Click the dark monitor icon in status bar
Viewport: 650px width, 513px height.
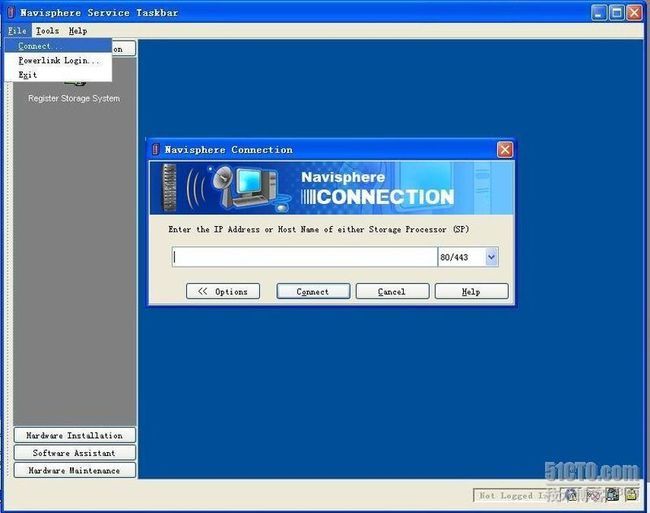pos(612,494)
